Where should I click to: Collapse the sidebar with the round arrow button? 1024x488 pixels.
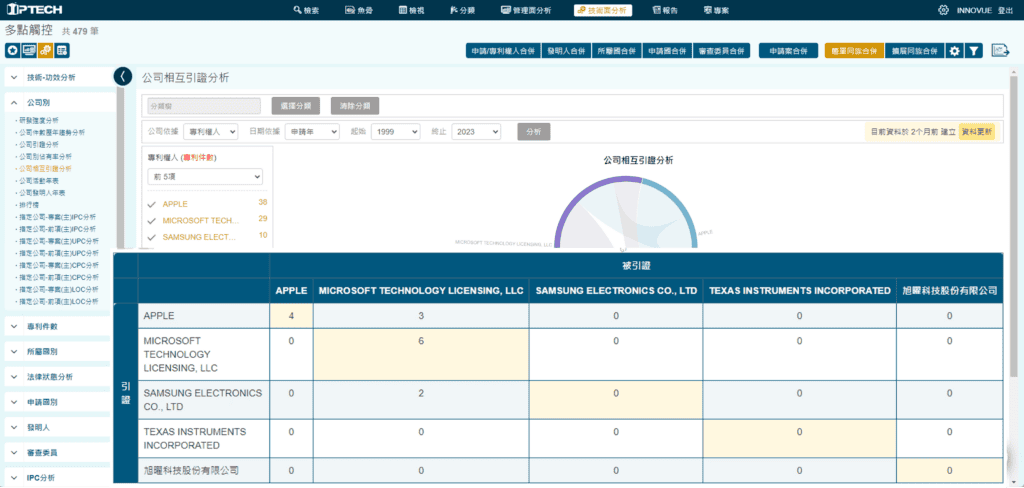click(122, 76)
